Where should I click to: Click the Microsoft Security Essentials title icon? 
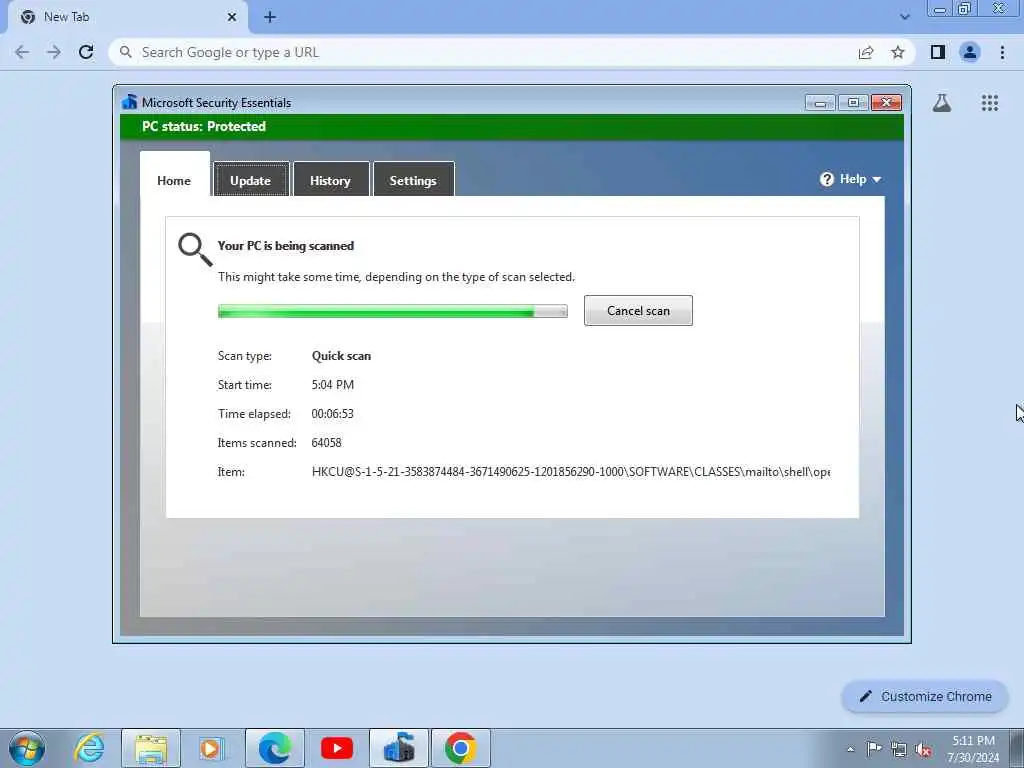click(129, 102)
